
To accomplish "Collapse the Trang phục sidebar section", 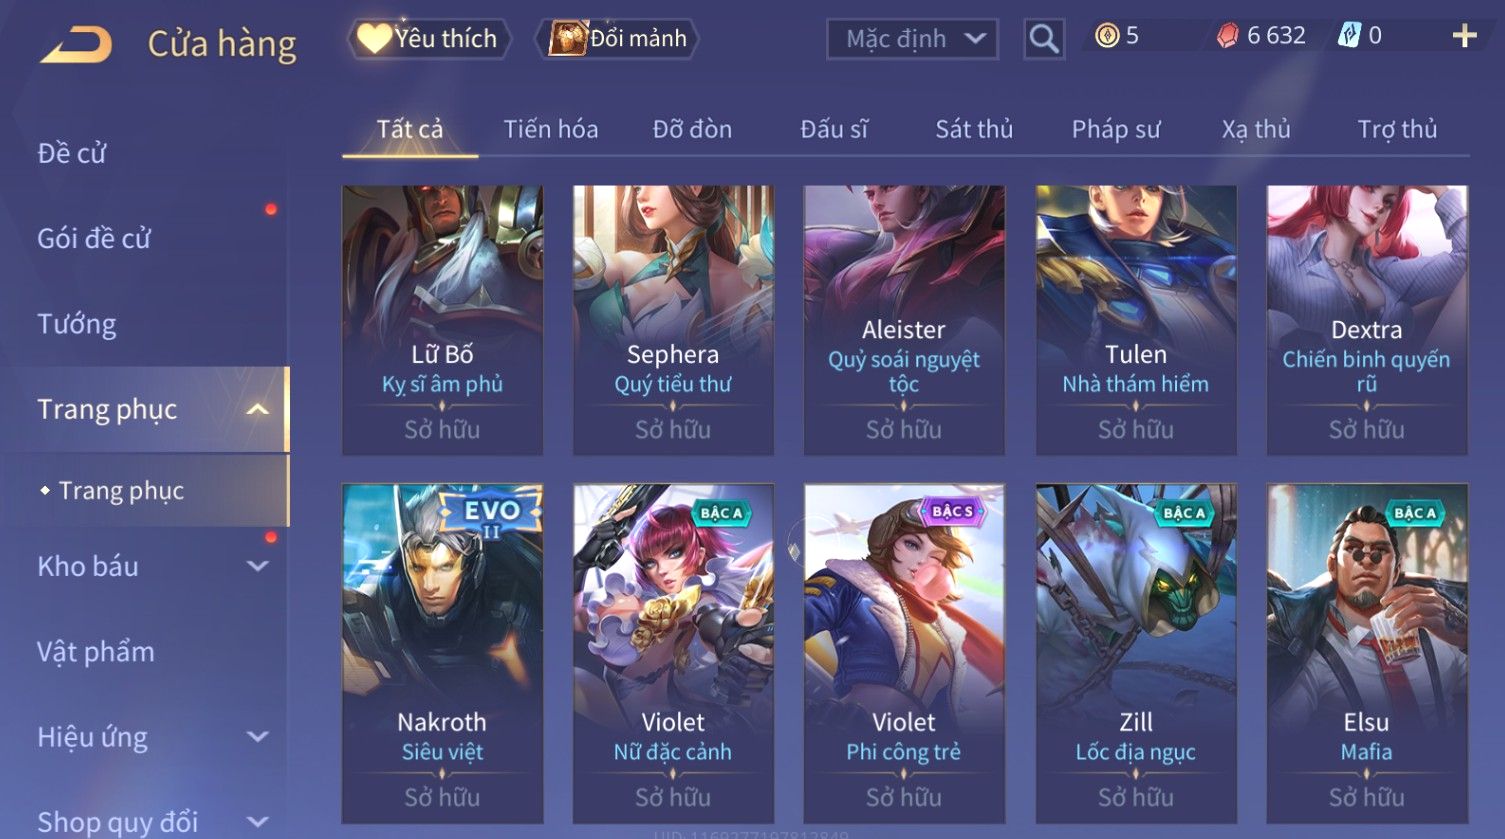I will (x=257, y=410).
